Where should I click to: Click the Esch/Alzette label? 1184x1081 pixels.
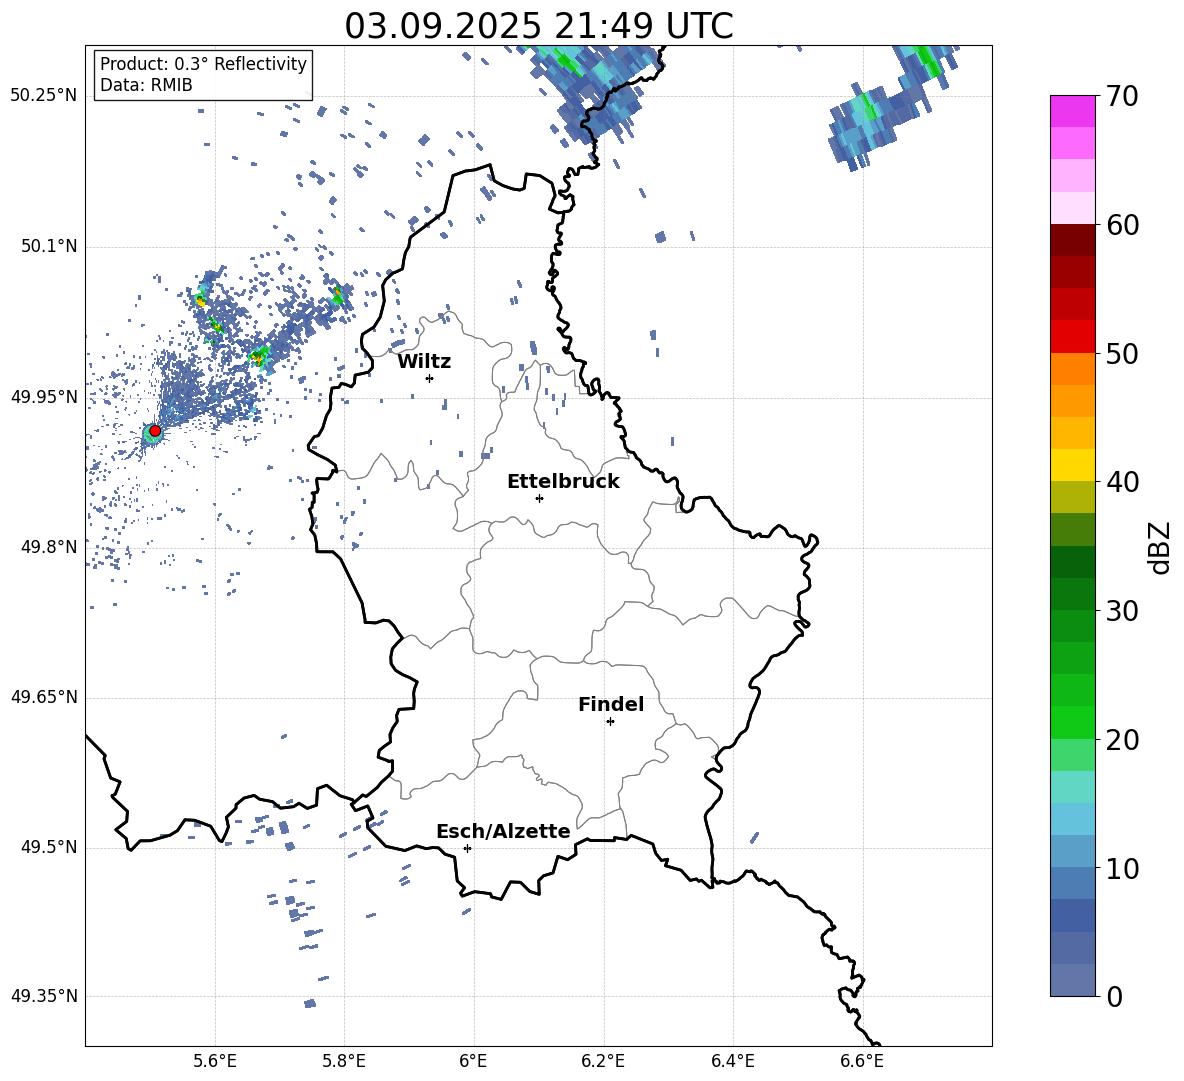click(503, 831)
